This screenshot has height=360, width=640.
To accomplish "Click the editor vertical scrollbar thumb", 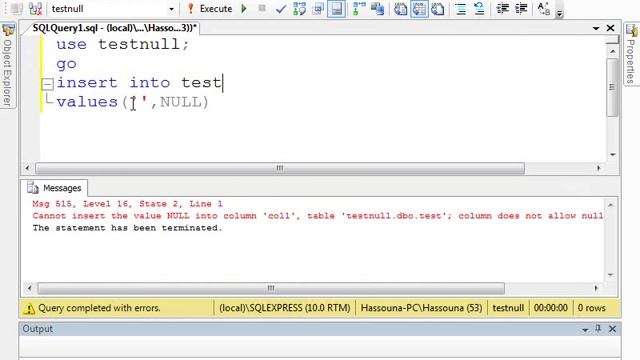I will click(612, 87).
